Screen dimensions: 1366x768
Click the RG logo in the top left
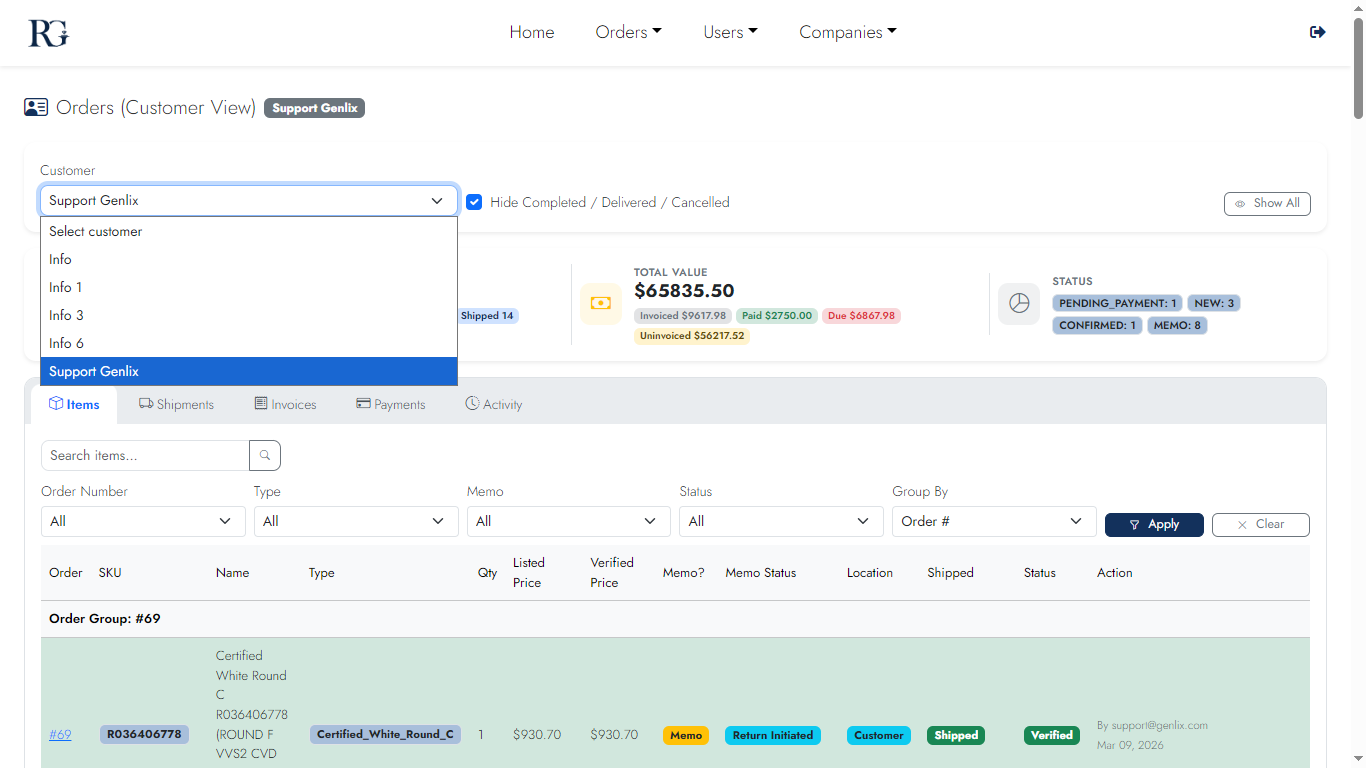[47, 32]
